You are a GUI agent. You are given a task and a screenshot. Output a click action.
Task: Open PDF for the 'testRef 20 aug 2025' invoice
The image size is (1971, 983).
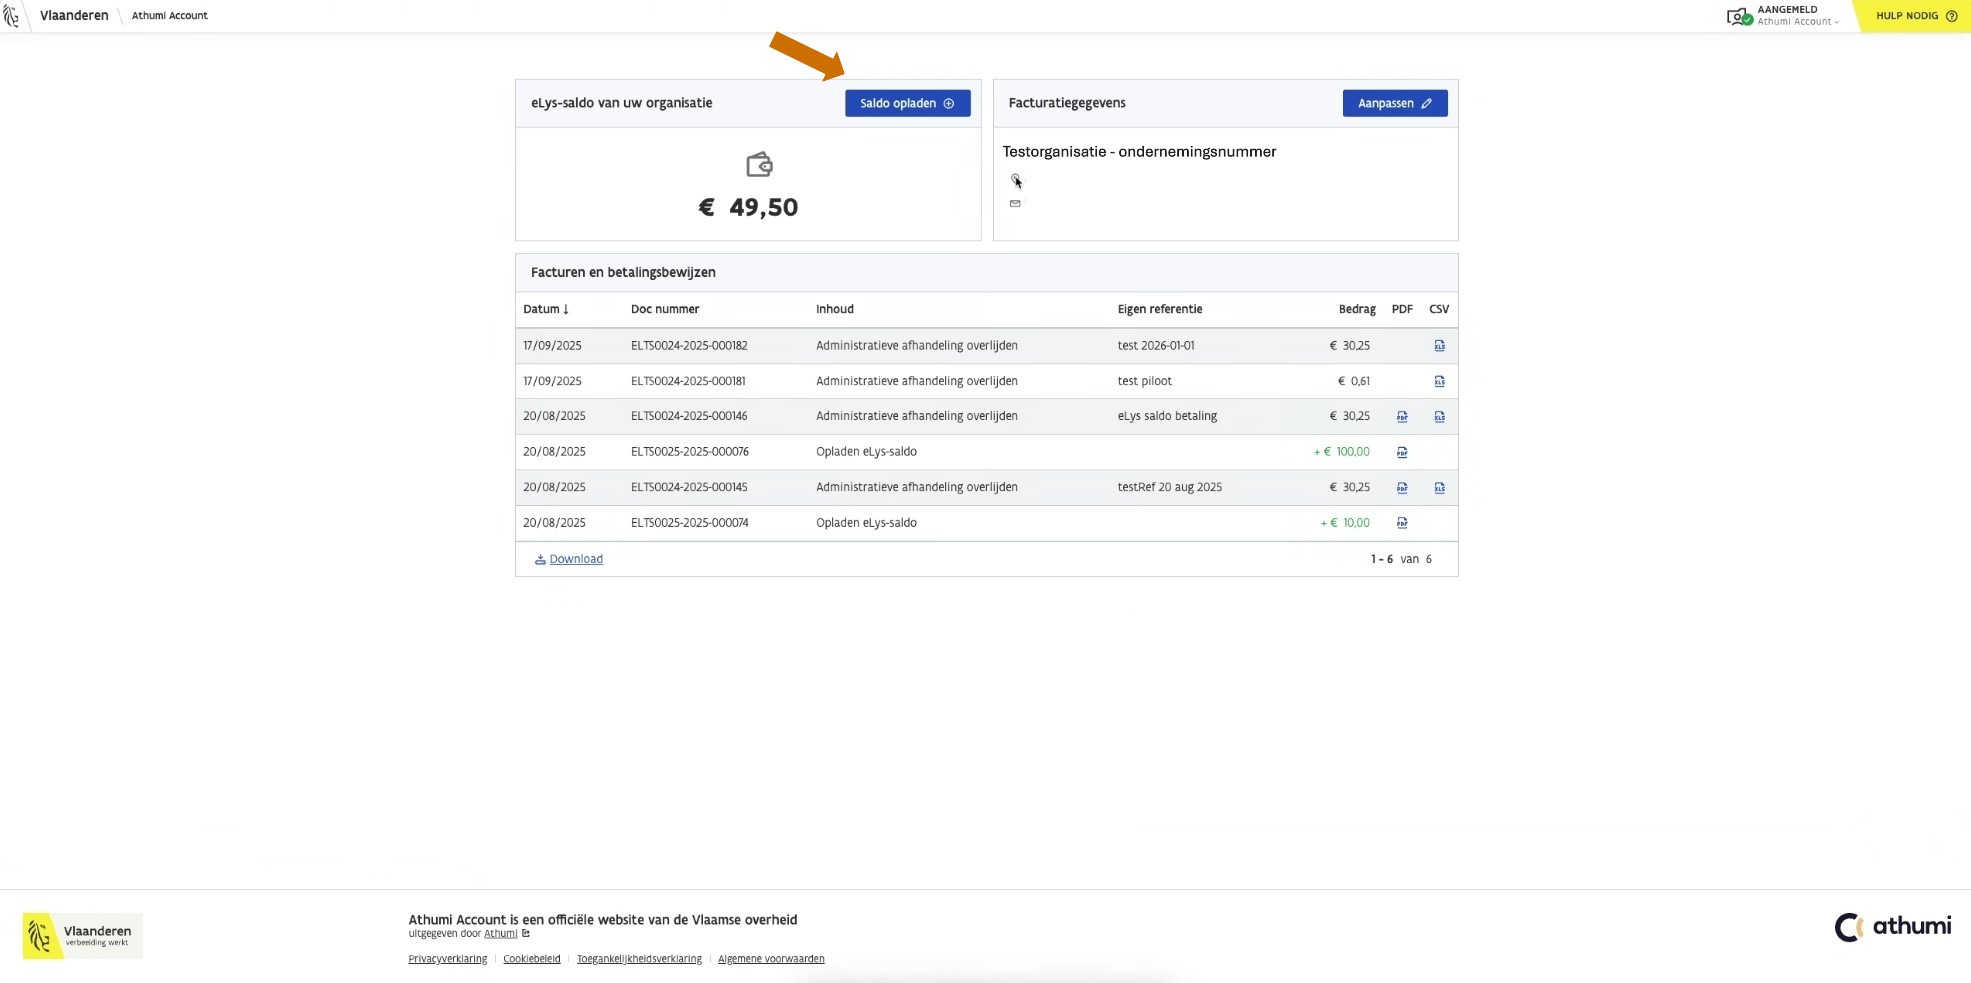pos(1402,488)
